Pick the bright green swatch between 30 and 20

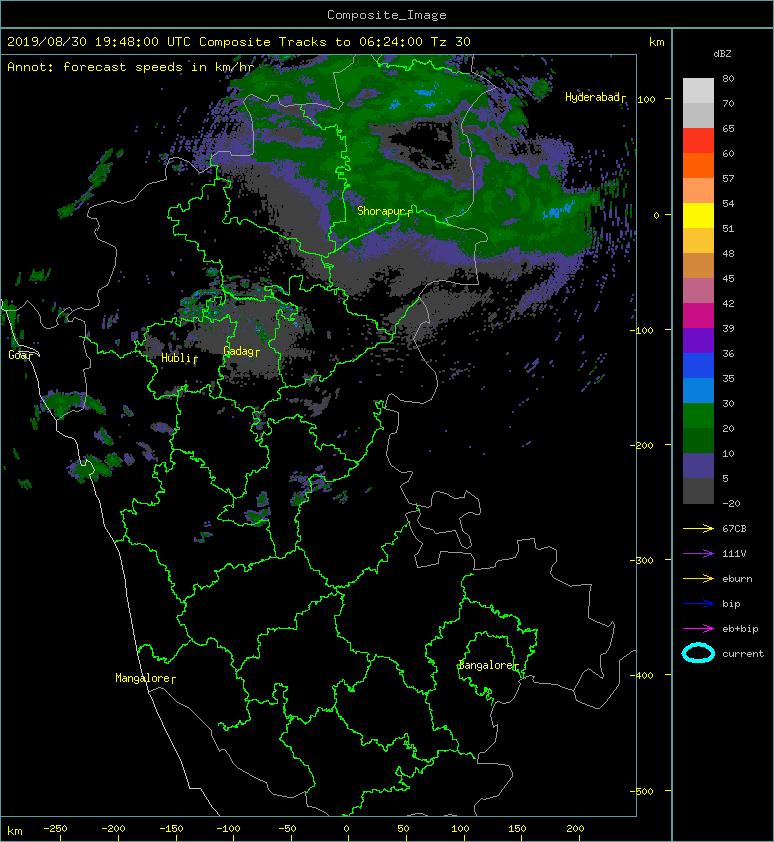698,416
